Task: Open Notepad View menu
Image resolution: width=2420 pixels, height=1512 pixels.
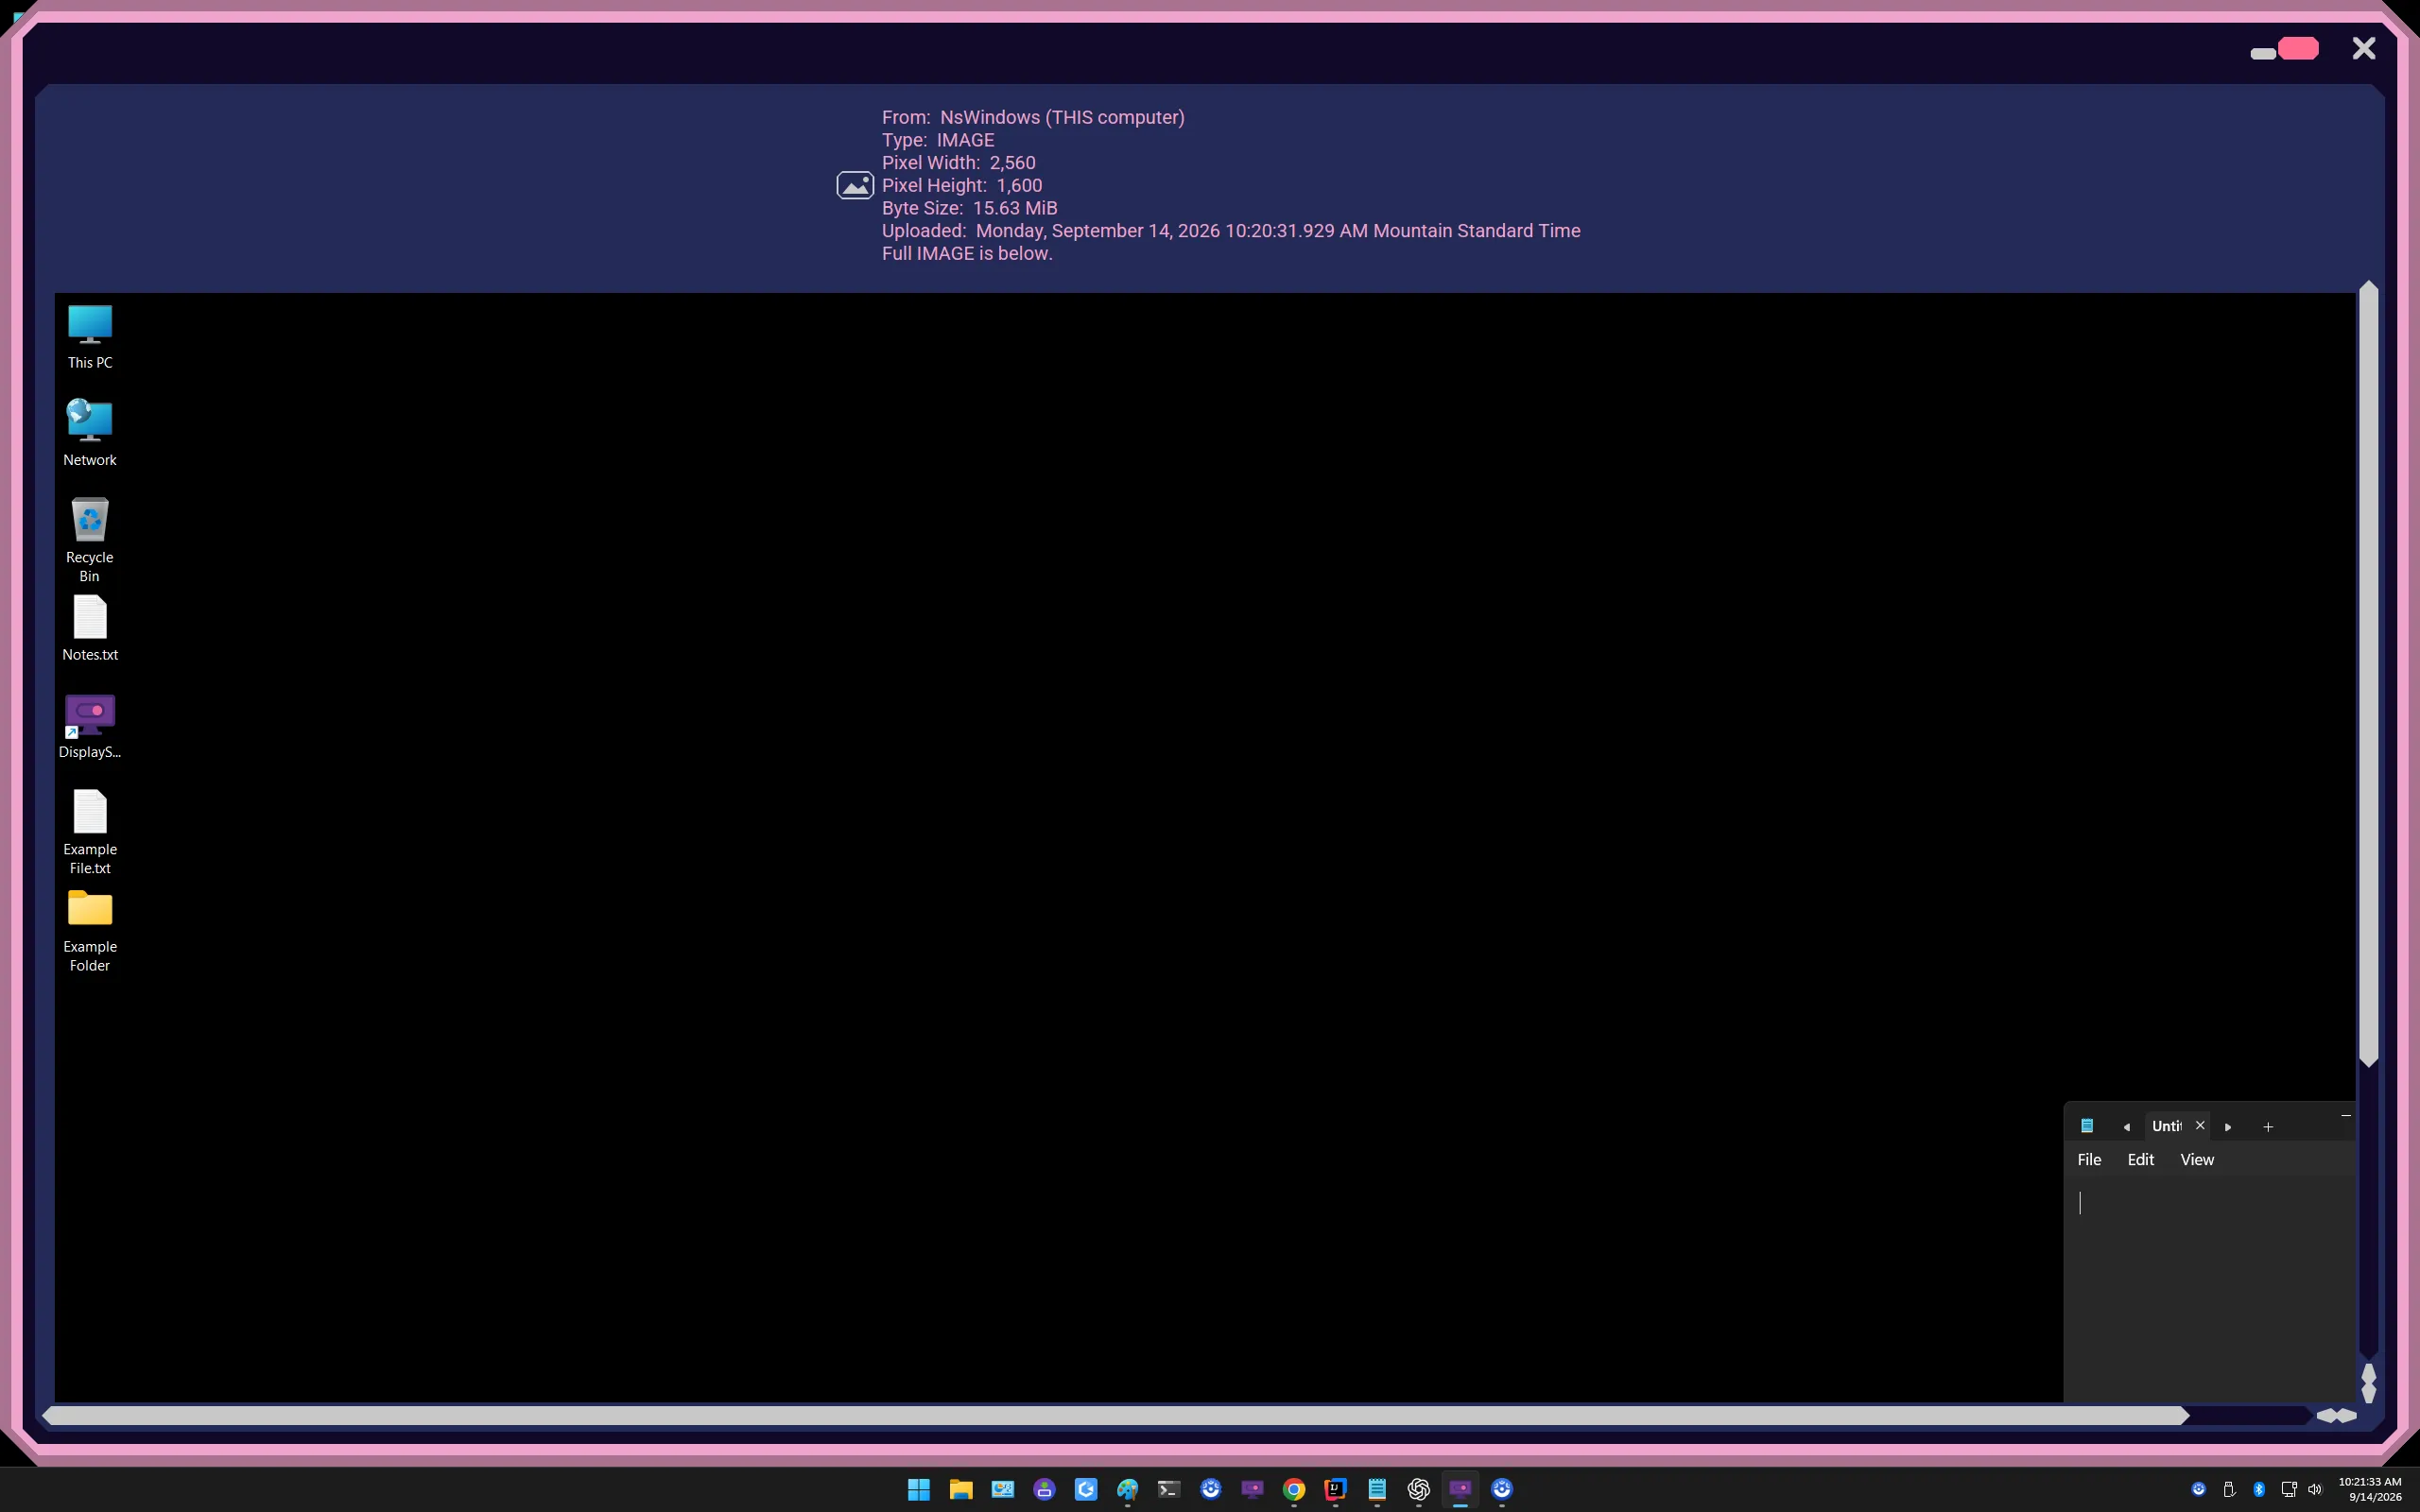Action: click(2196, 1159)
